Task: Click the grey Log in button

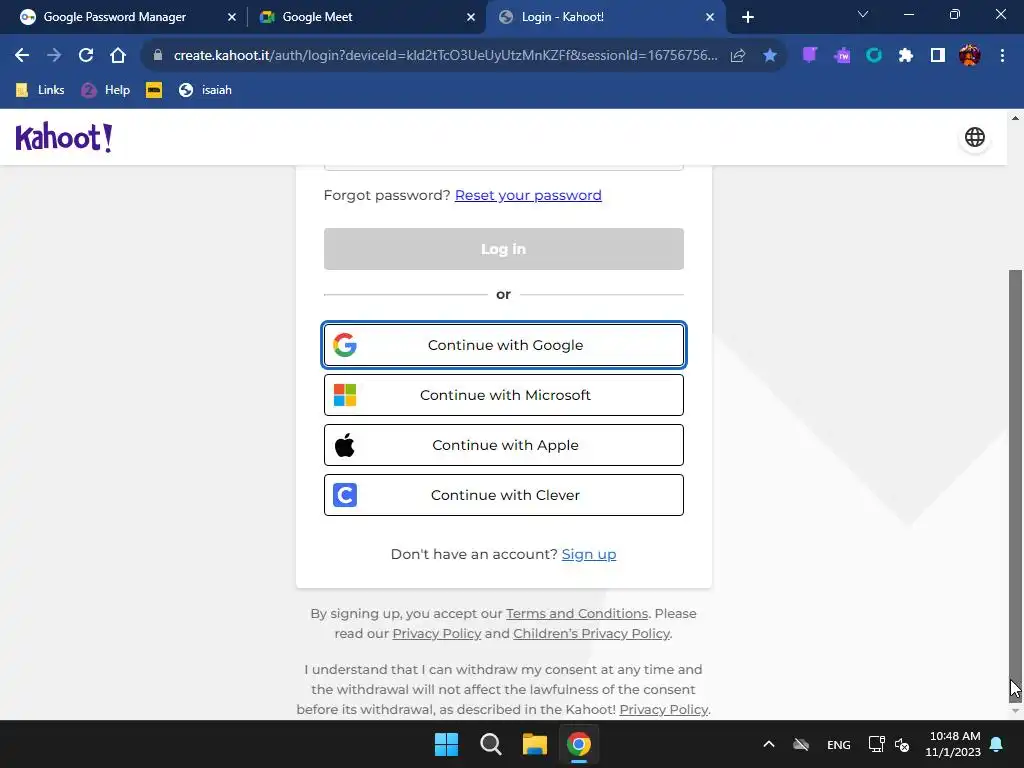Action: [x=504, y=249]
